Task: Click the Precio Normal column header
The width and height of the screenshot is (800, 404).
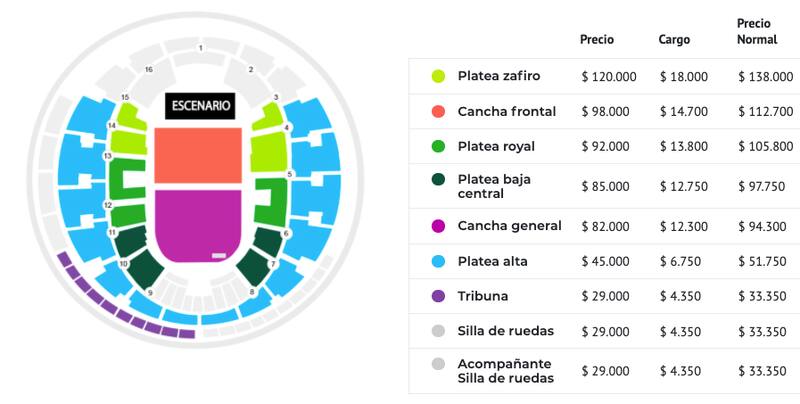Action: pyautogui.click(x=759, y=31)
